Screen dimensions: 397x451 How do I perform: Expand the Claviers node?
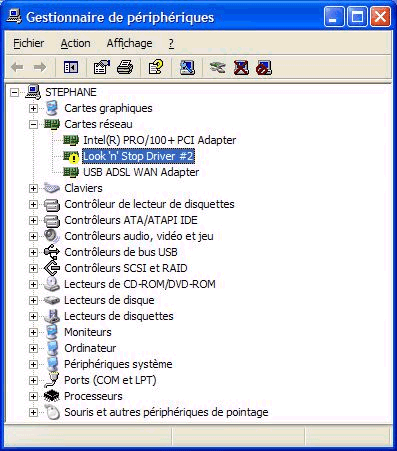[33, 188]
